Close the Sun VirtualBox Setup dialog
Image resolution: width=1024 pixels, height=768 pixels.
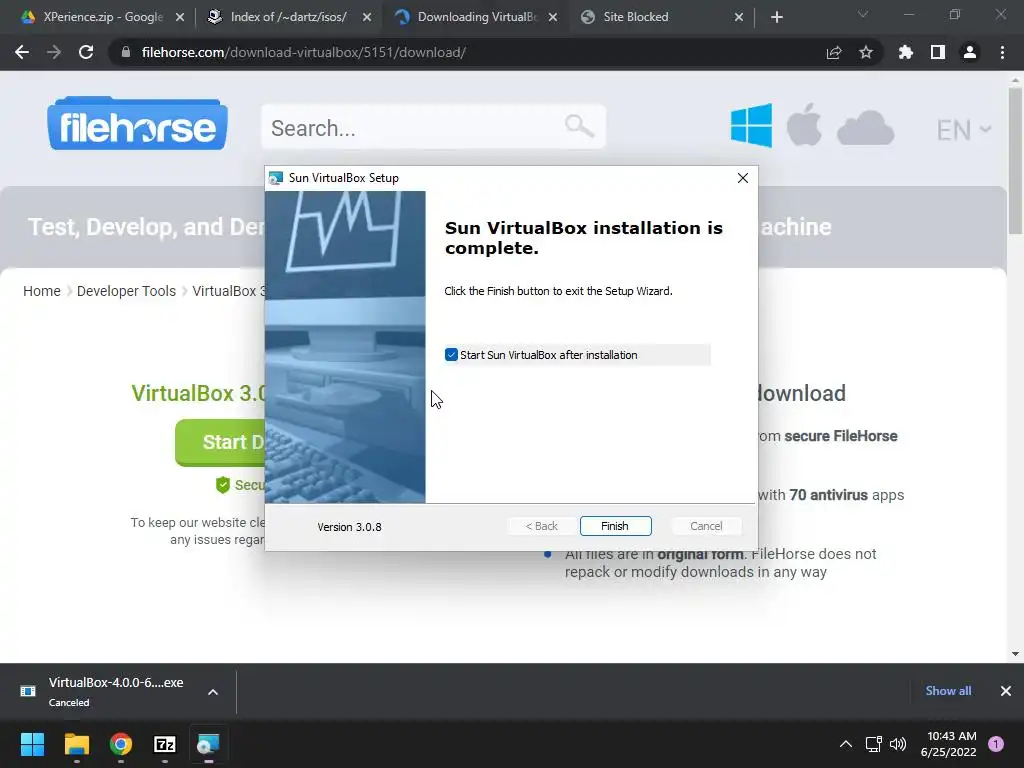743,178
